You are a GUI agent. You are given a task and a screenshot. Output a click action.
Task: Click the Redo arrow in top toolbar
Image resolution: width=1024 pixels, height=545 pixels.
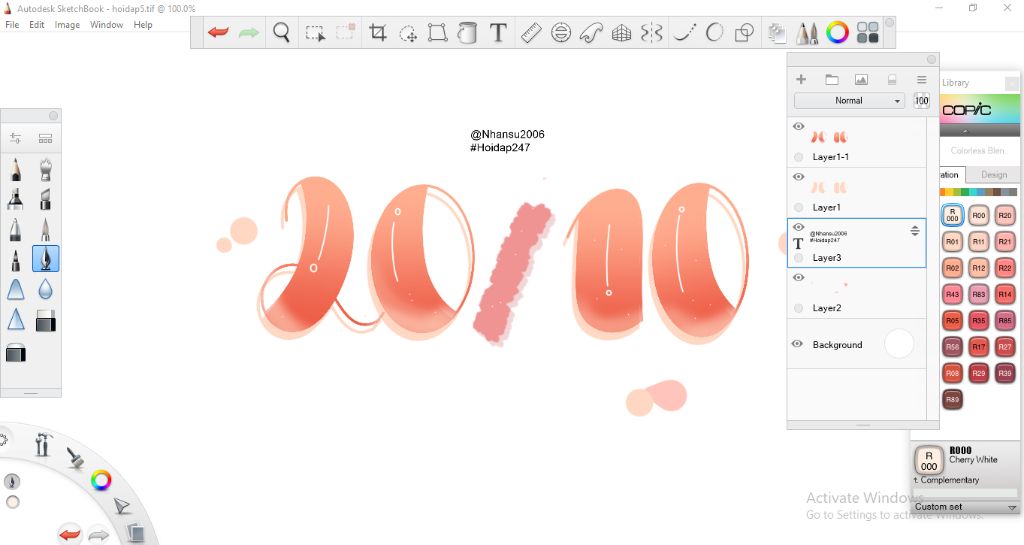(249, 32)
